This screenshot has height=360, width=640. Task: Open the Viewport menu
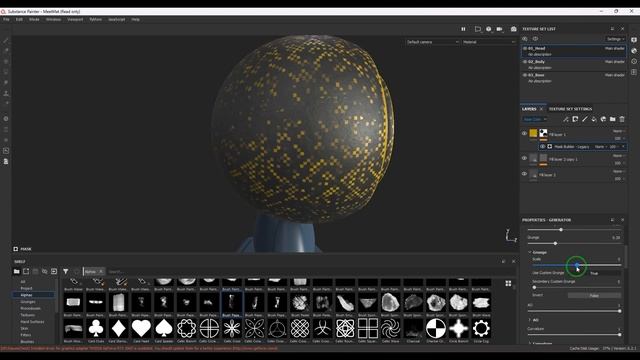coord(75,19)
